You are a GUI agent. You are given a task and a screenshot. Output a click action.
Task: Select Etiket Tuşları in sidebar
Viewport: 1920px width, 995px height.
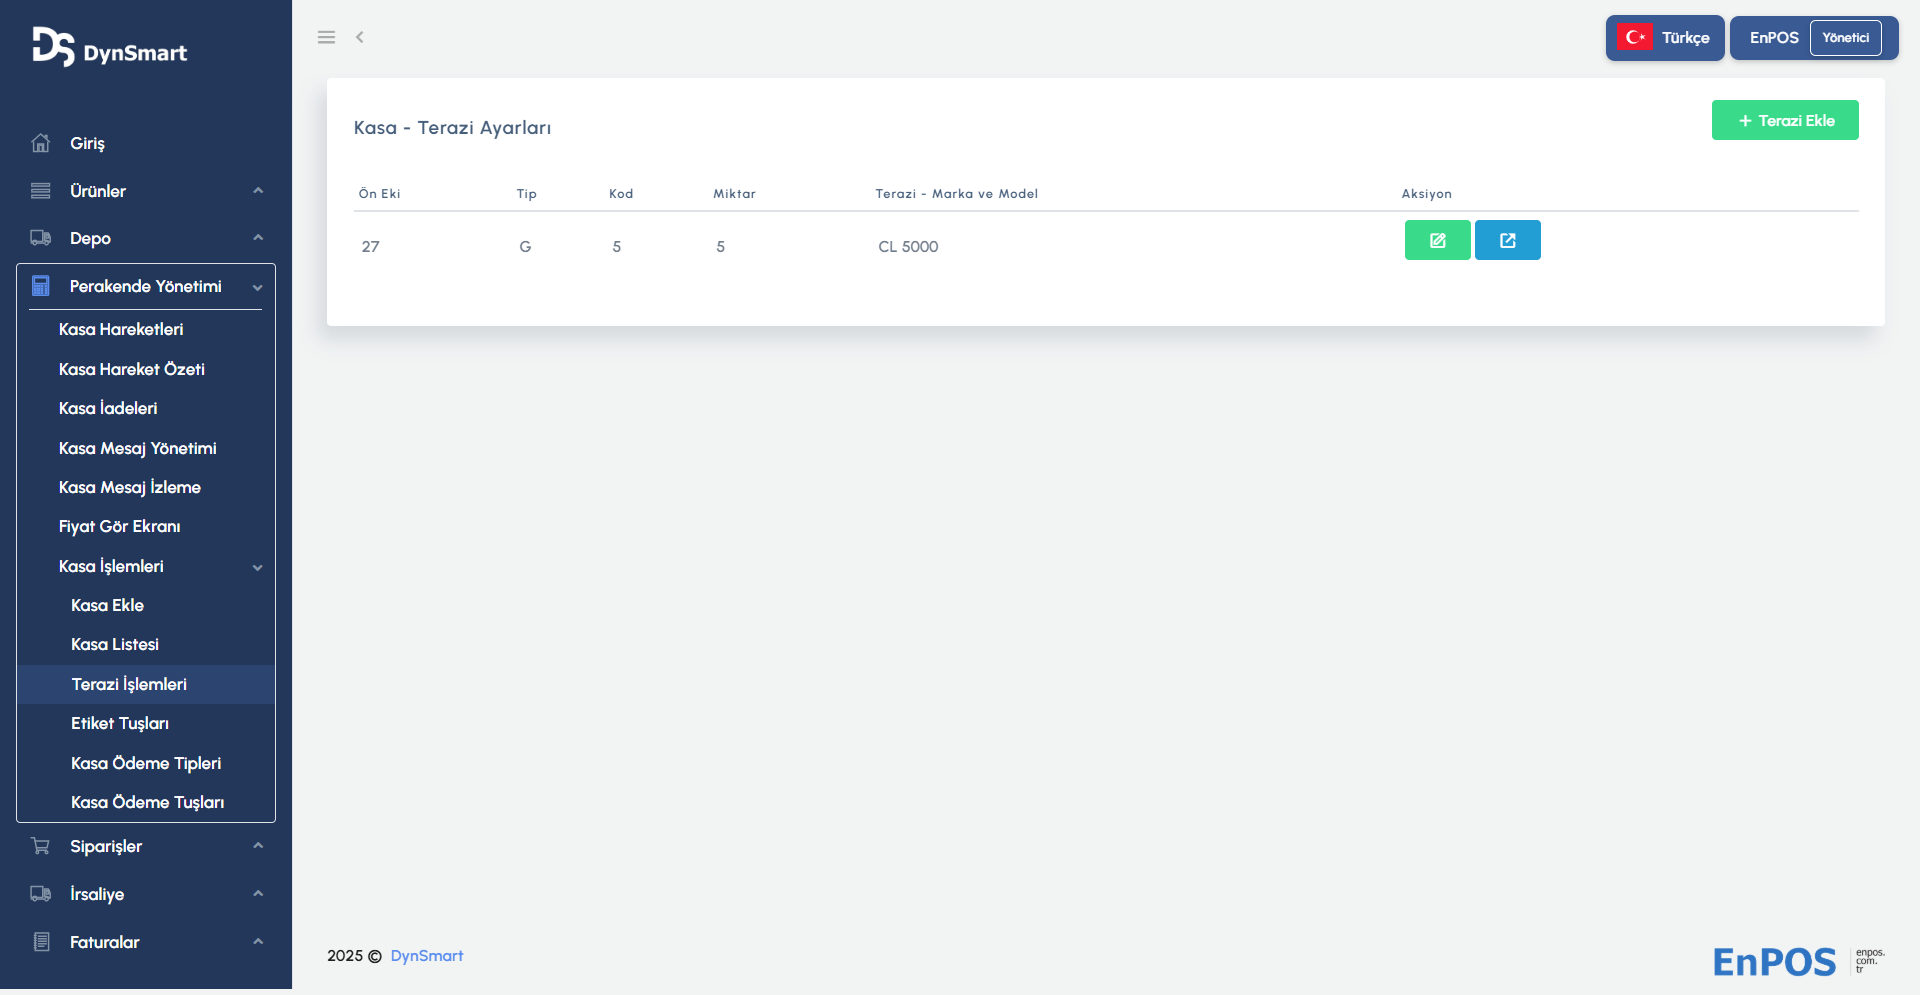pos(120,723)
